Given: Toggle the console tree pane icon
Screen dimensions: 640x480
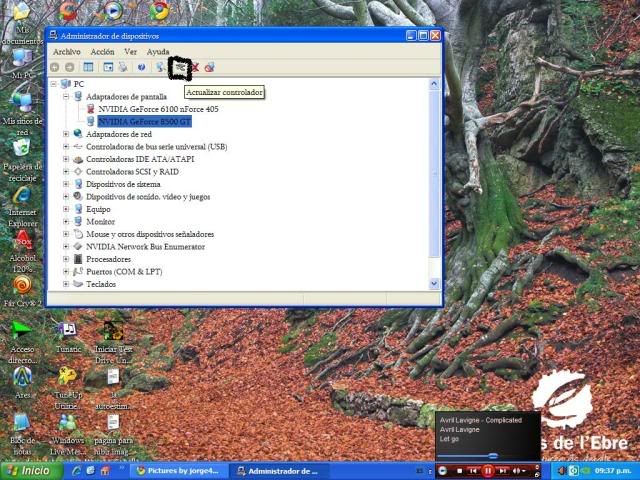Looking at the screenshot, I should 88,67.
